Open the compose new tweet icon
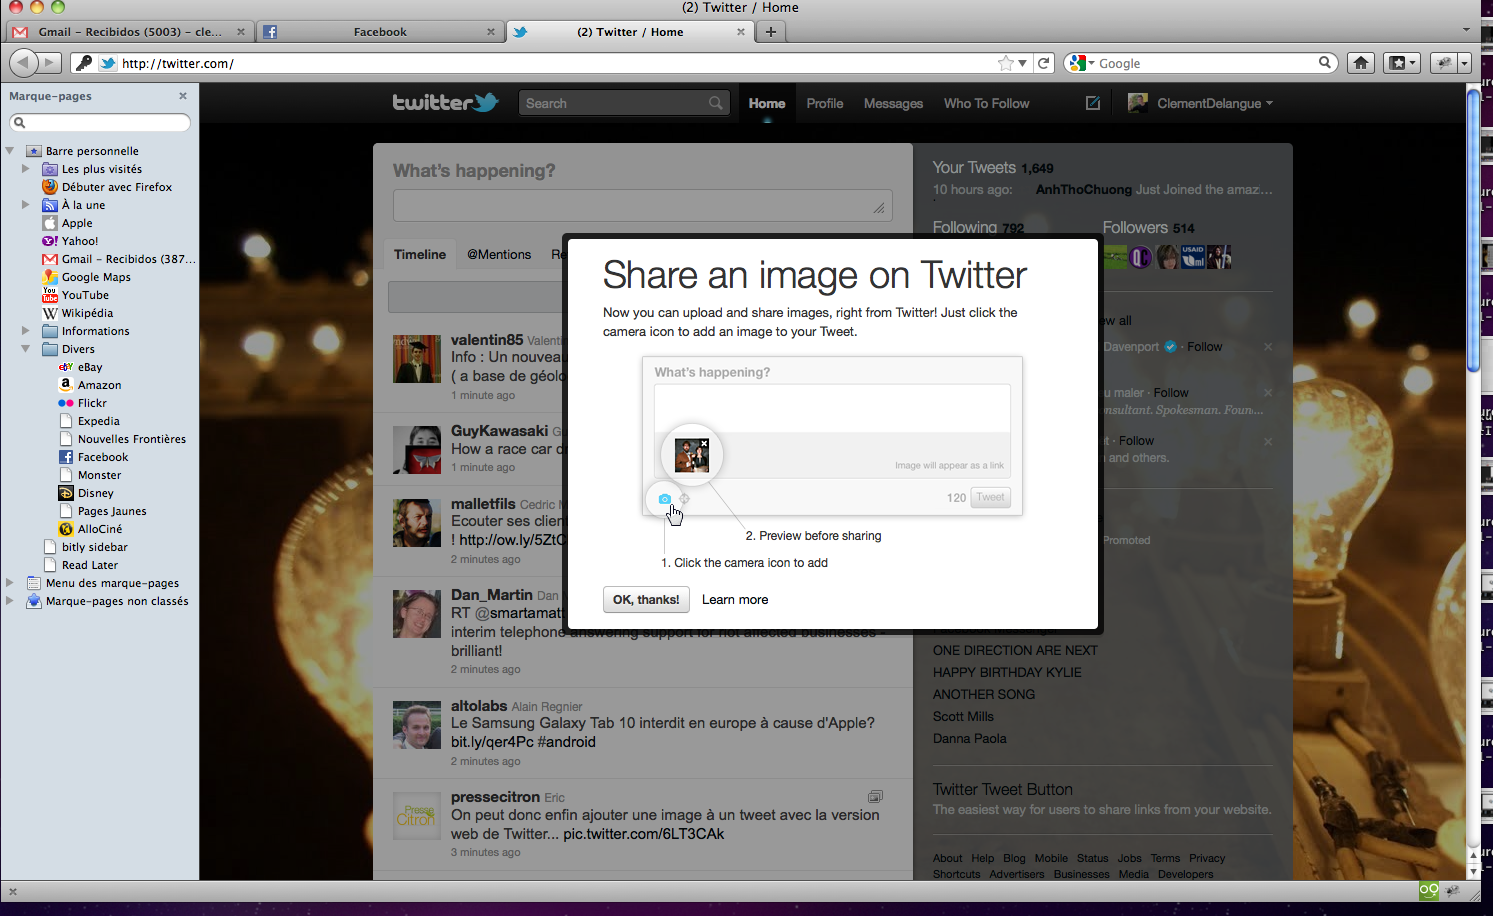This screenshot has height=916, width=1493. coord(1093,103)
